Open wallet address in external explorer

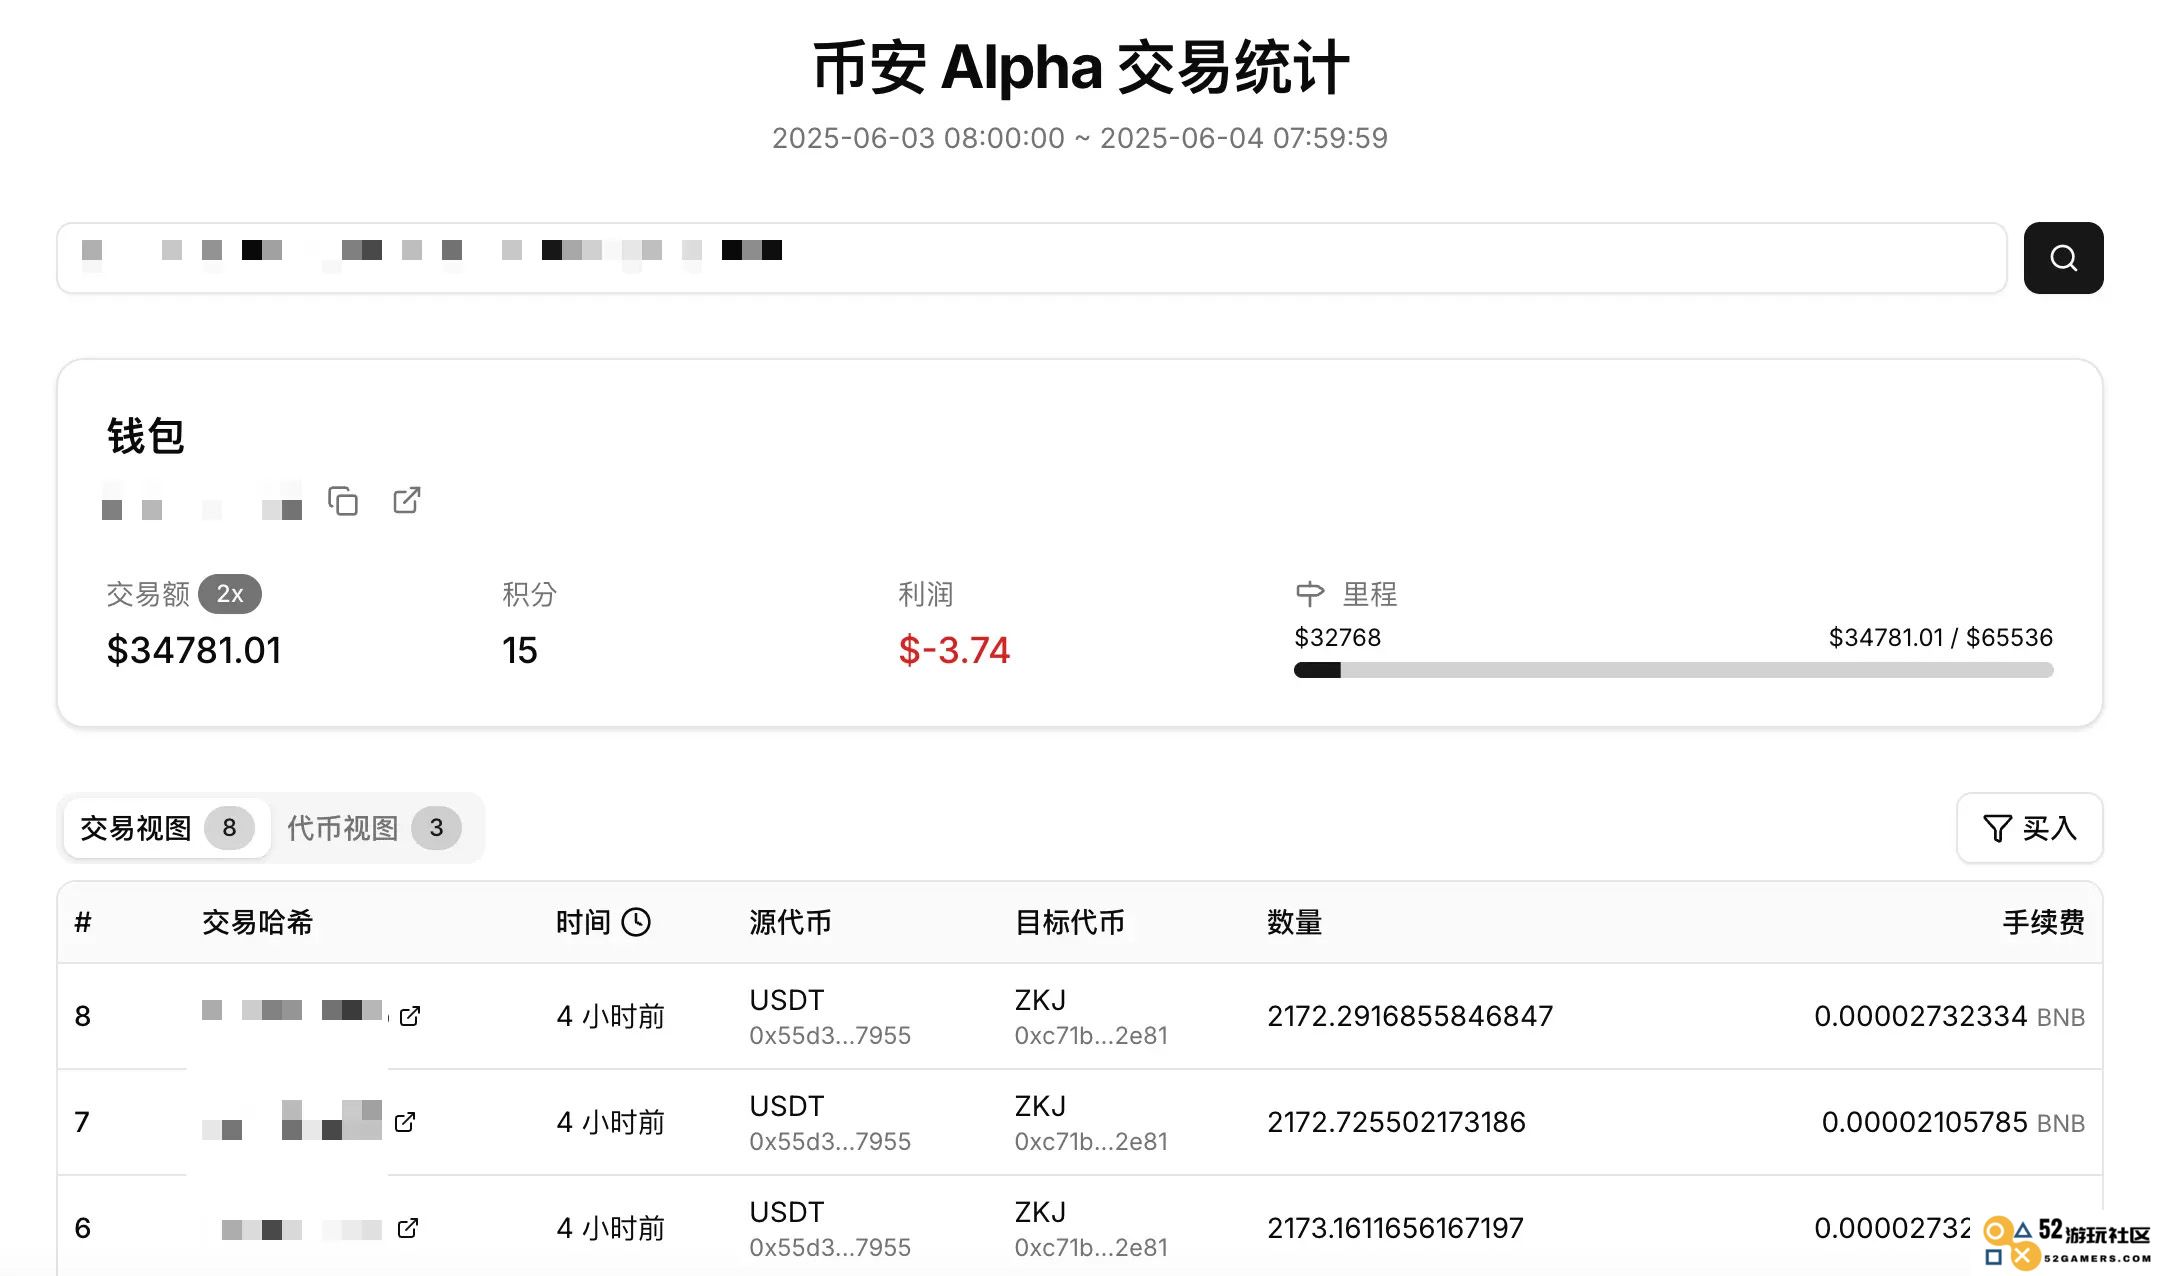point(407,500)
